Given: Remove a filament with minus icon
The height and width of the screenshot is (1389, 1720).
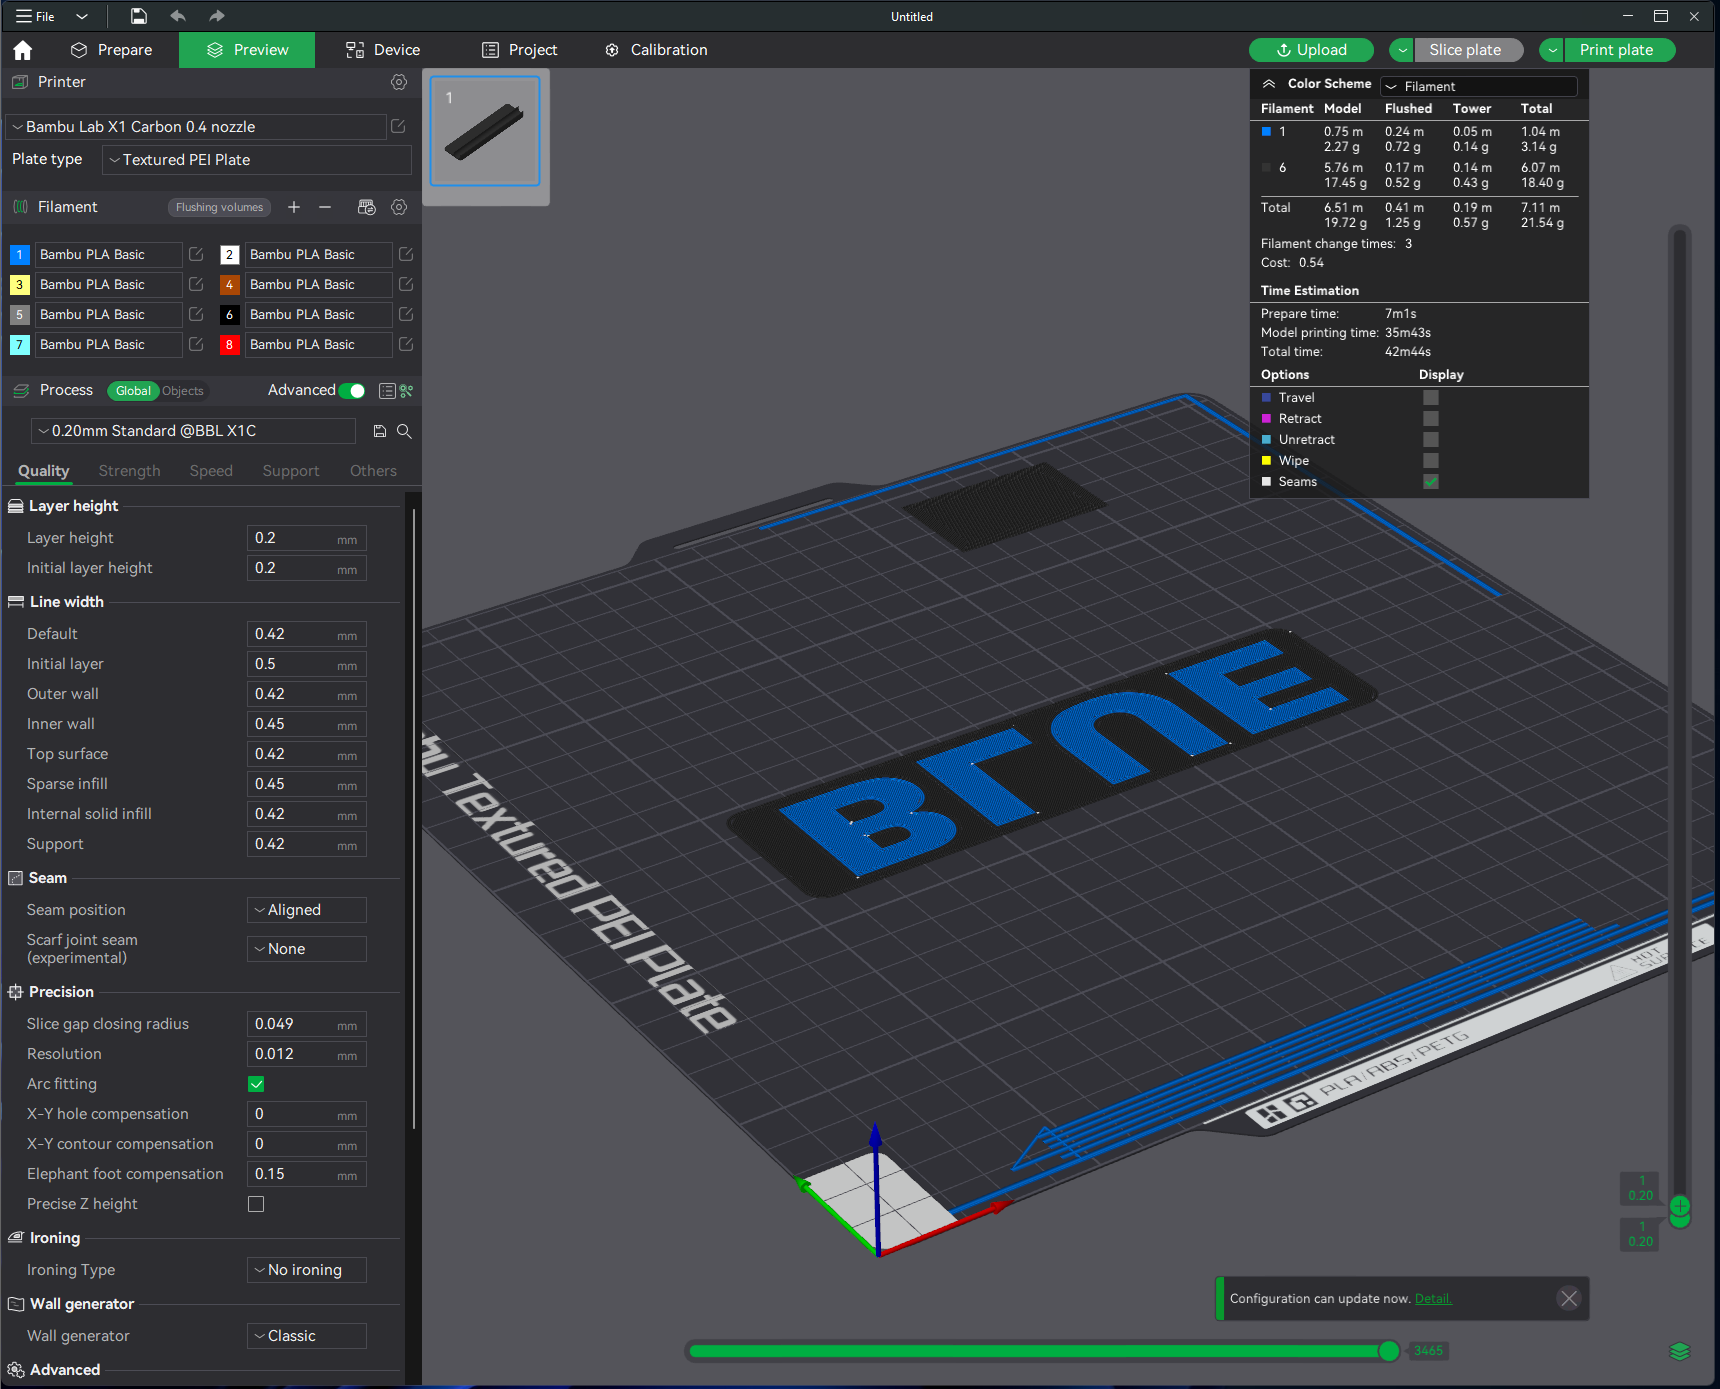Looking at the screenshot, I should [325, 207].
